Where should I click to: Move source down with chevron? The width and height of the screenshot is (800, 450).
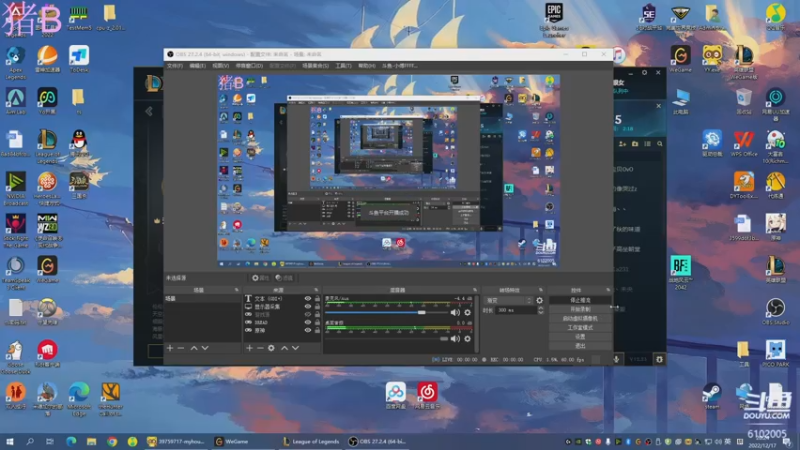click(295, 348)
